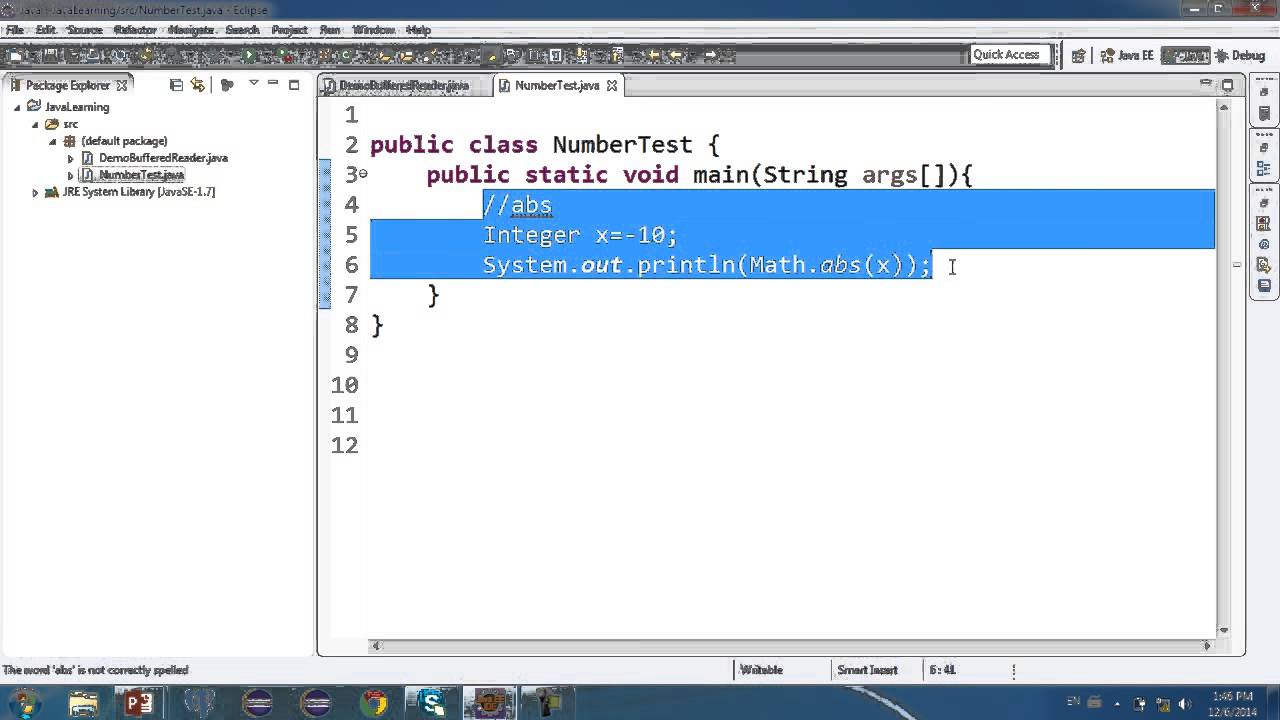
Task: Open the Project menu
Action: (x=290, y=30)
